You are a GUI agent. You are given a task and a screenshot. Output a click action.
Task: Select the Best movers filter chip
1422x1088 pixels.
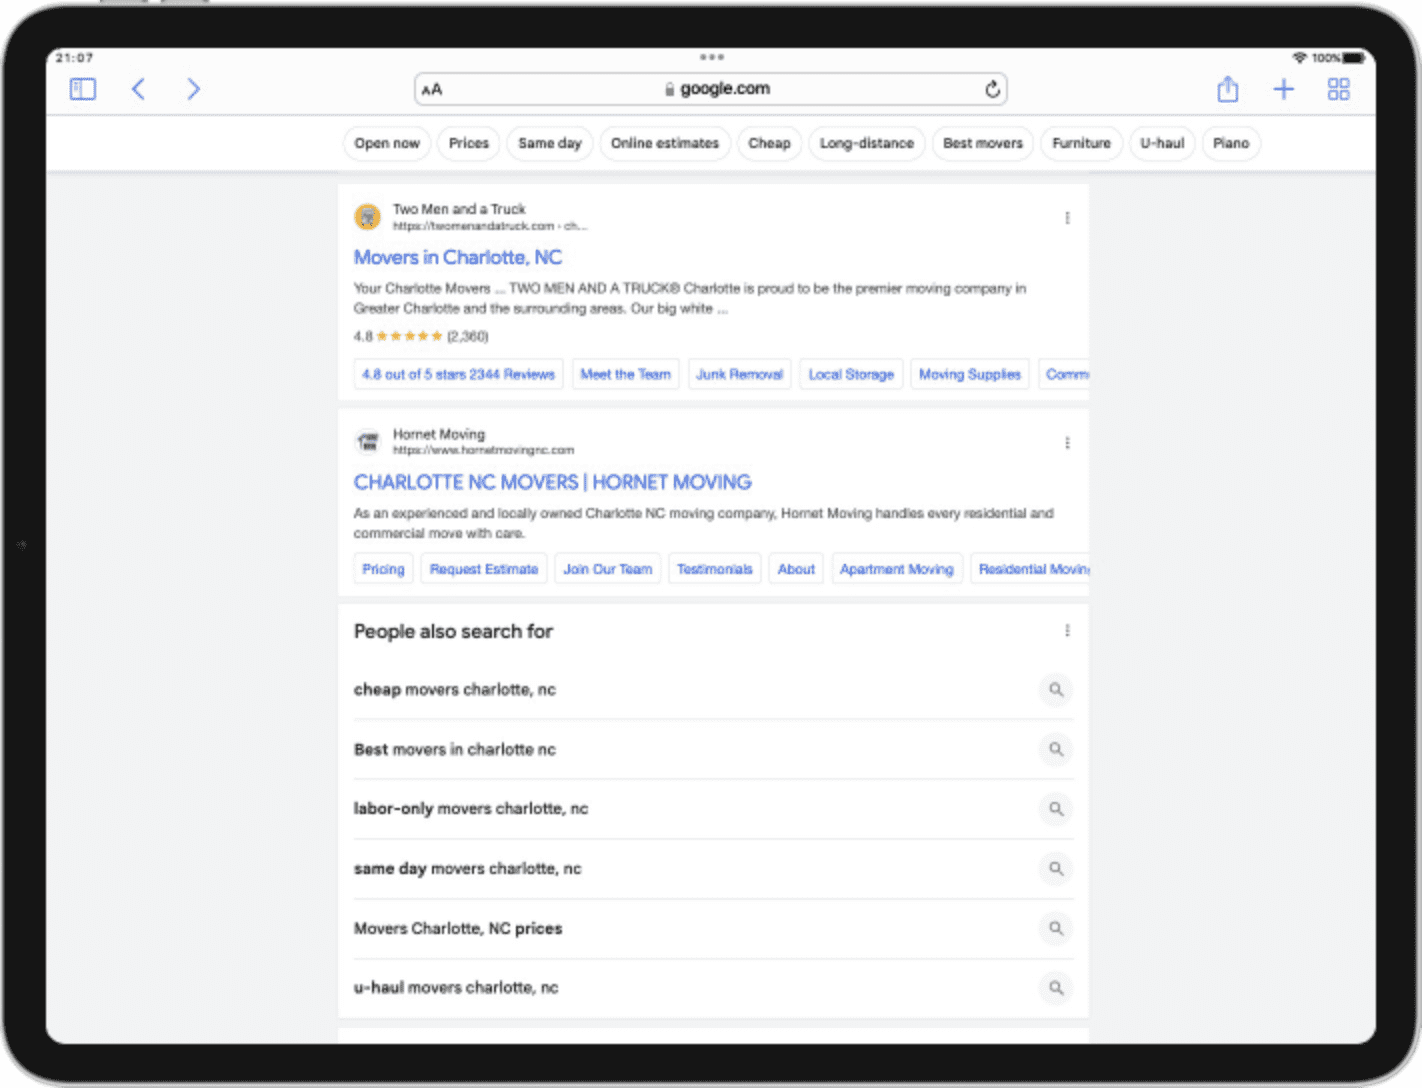coord(983,143)
